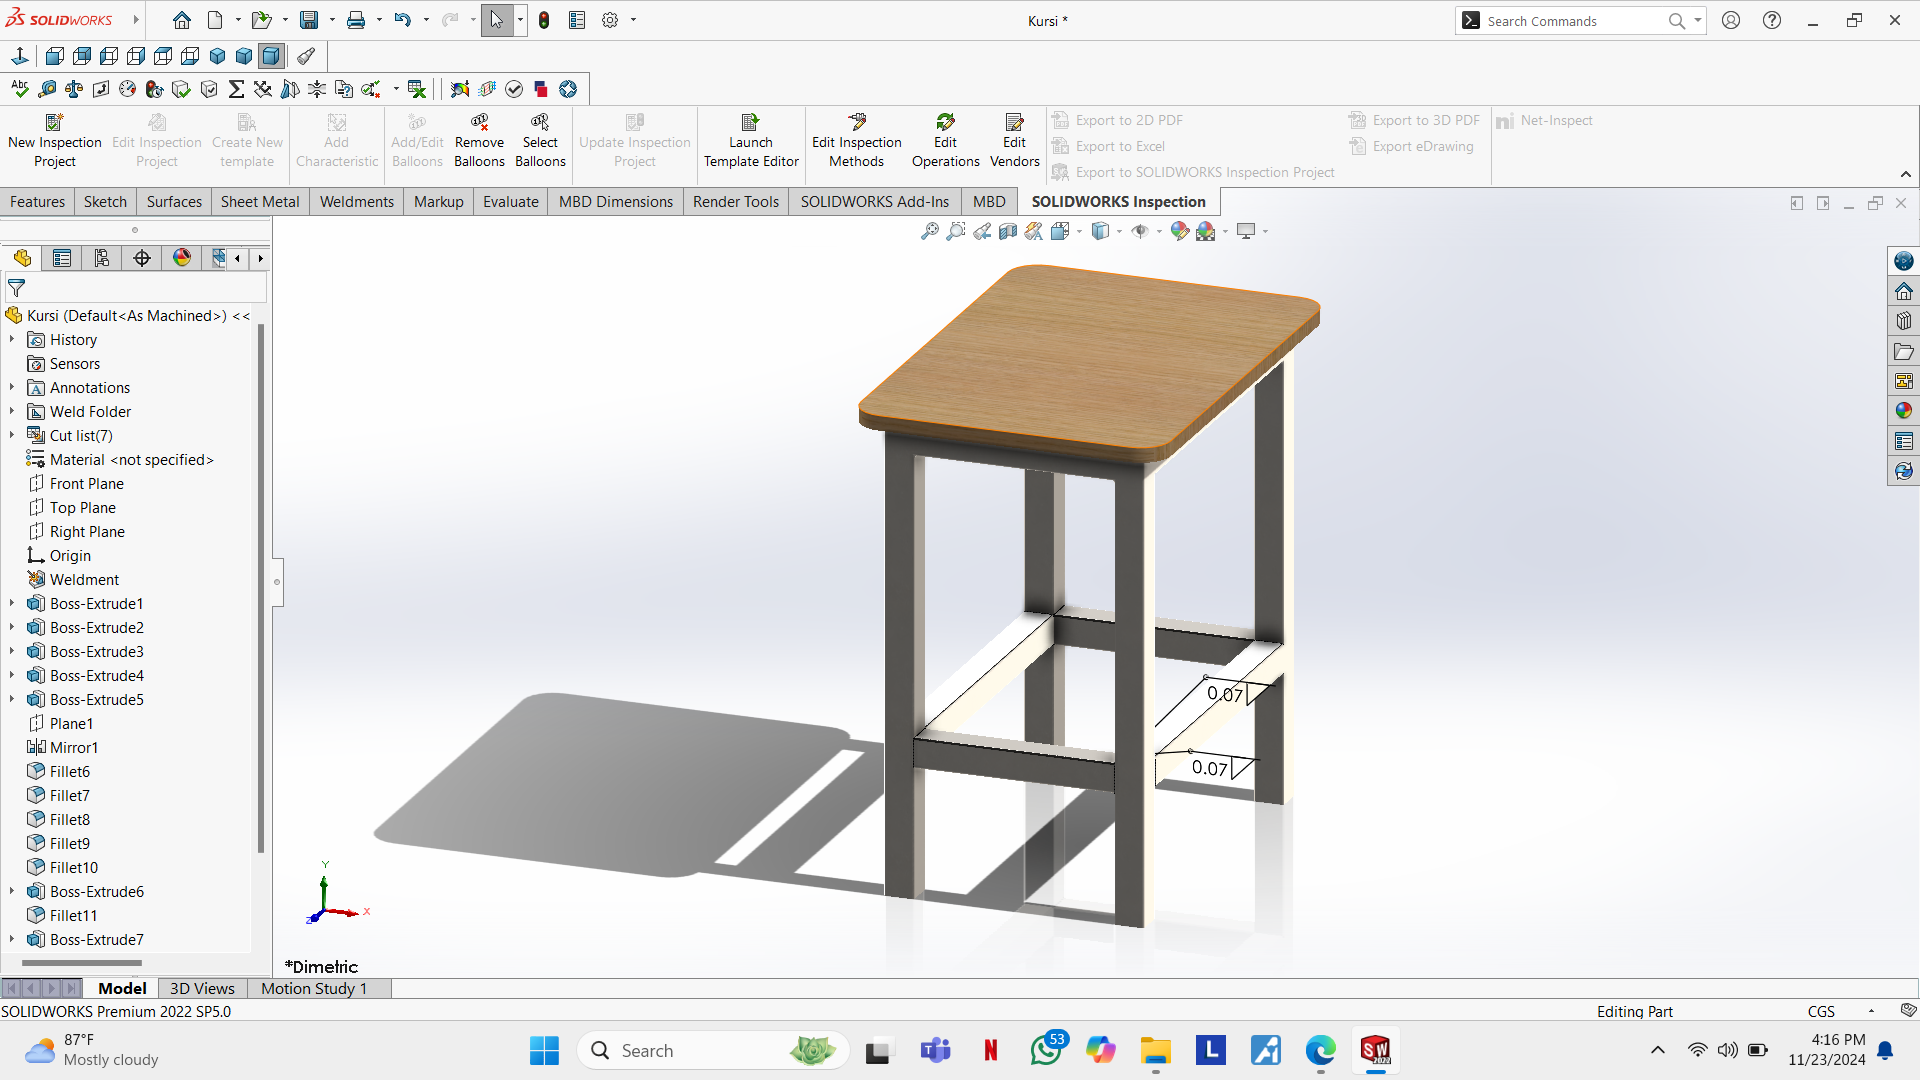Screen dimensions: 1920x1080
Task: Open the 3D Views bottom tab
Action: [x=202, y=988]
